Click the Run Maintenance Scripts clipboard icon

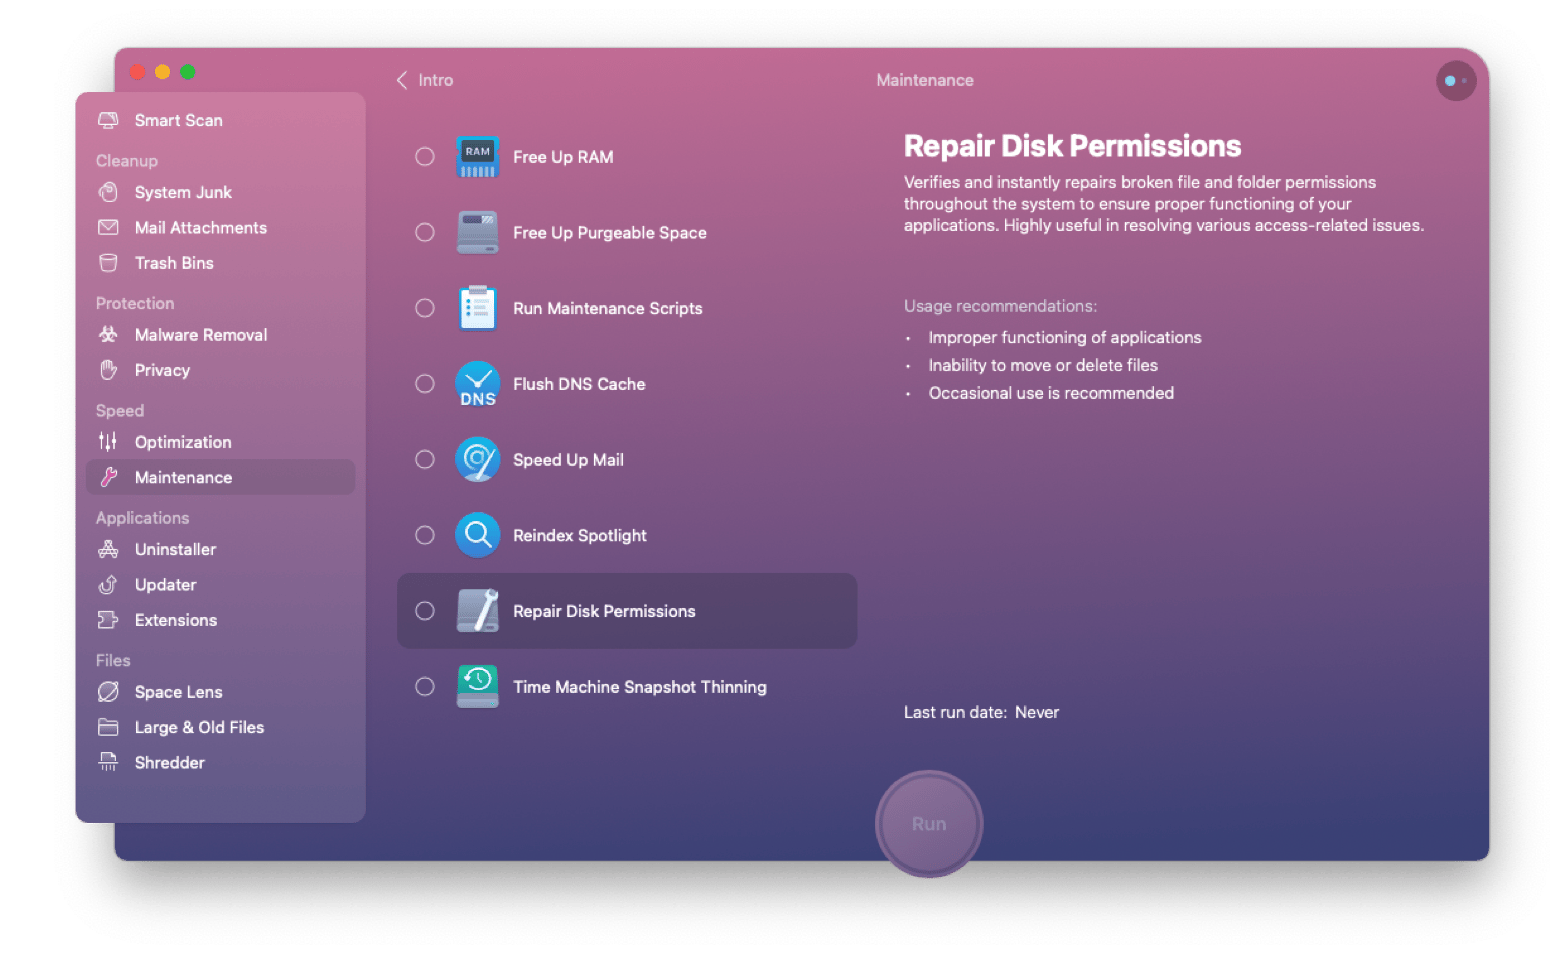(x=478, y=308)
